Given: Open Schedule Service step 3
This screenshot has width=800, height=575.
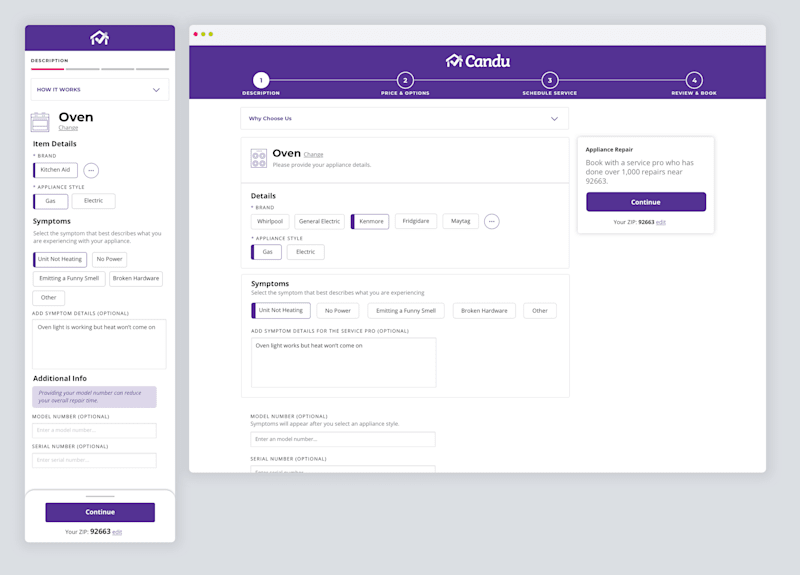Looking at the screenshot, I should (x=549, y=80).
